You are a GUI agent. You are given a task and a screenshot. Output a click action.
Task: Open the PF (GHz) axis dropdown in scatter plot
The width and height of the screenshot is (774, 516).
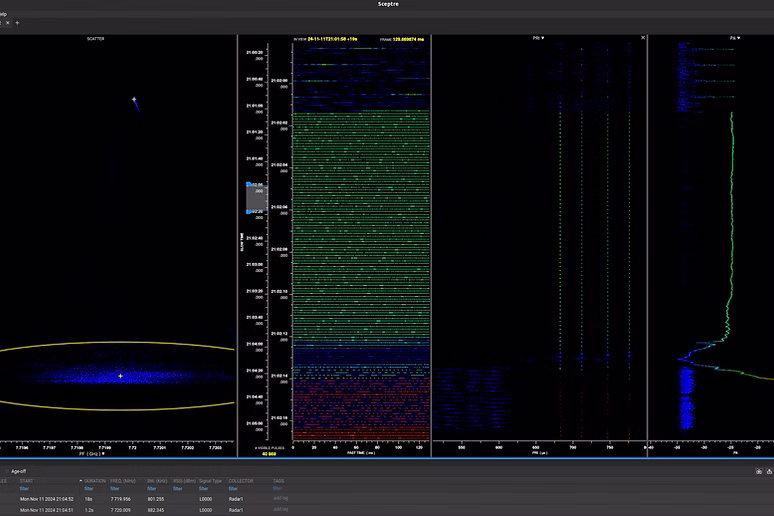point(92,453)
